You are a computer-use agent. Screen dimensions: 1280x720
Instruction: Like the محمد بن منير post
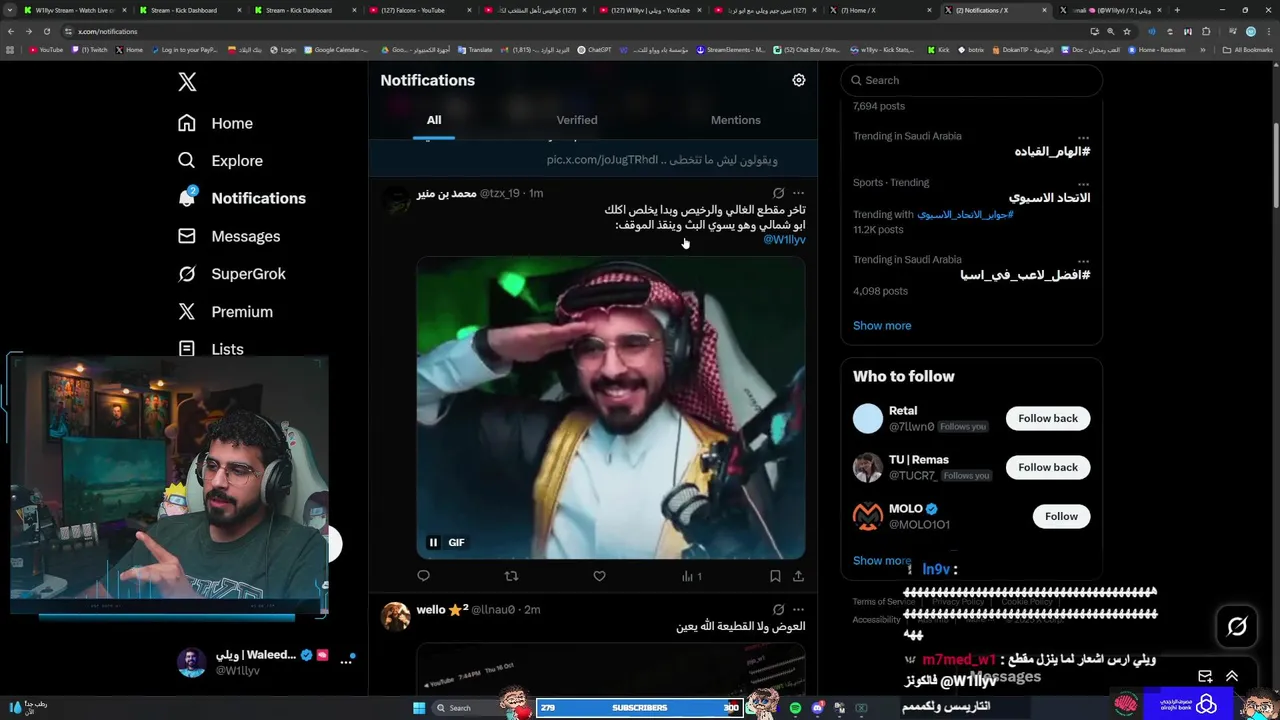click(x=599, y=576)
